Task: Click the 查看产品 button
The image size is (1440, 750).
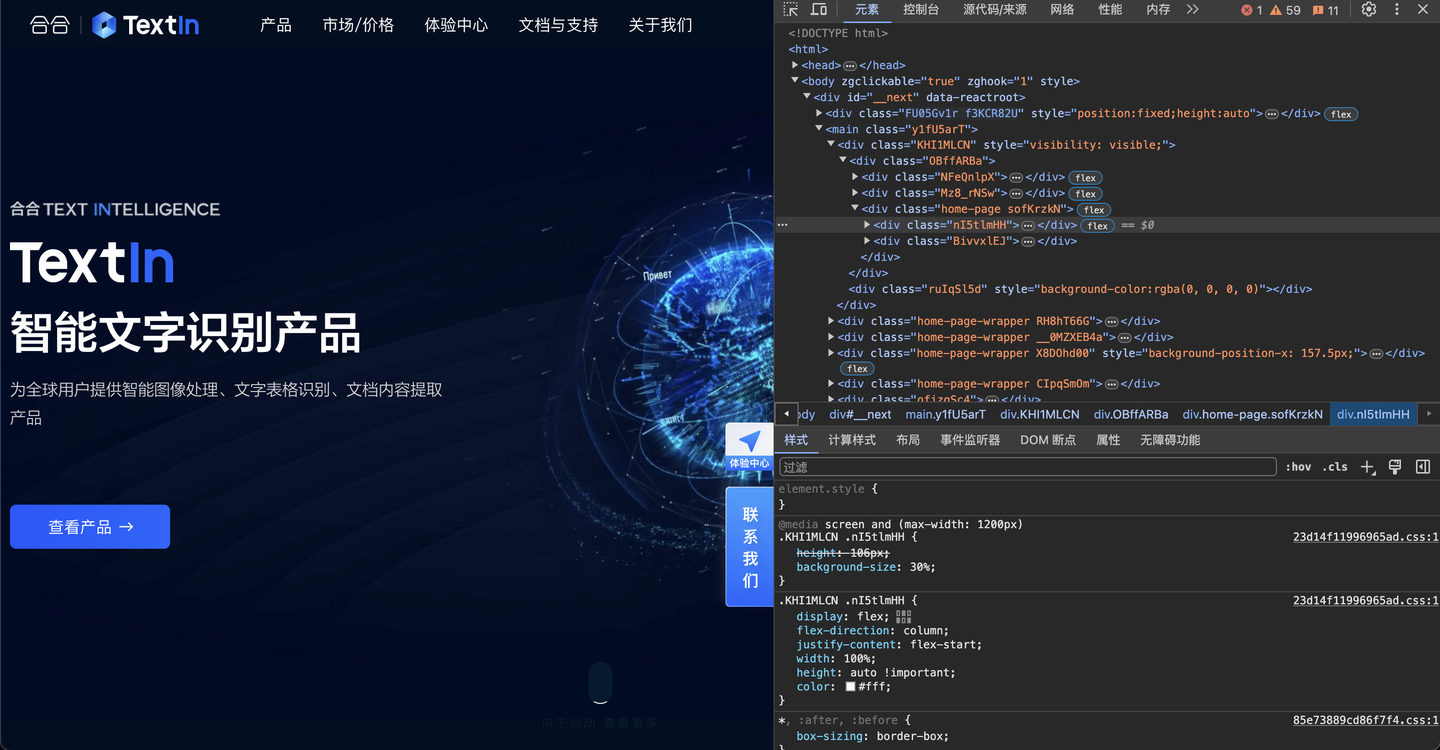Action: point(90,527)
